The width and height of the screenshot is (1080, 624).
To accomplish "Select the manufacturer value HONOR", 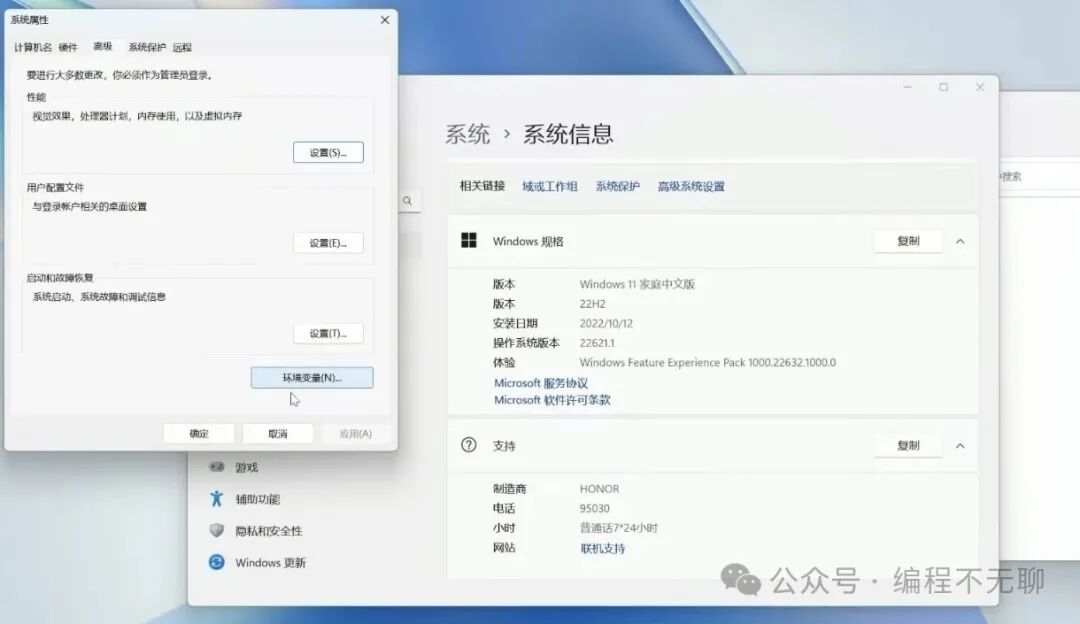I will point(599,488).
